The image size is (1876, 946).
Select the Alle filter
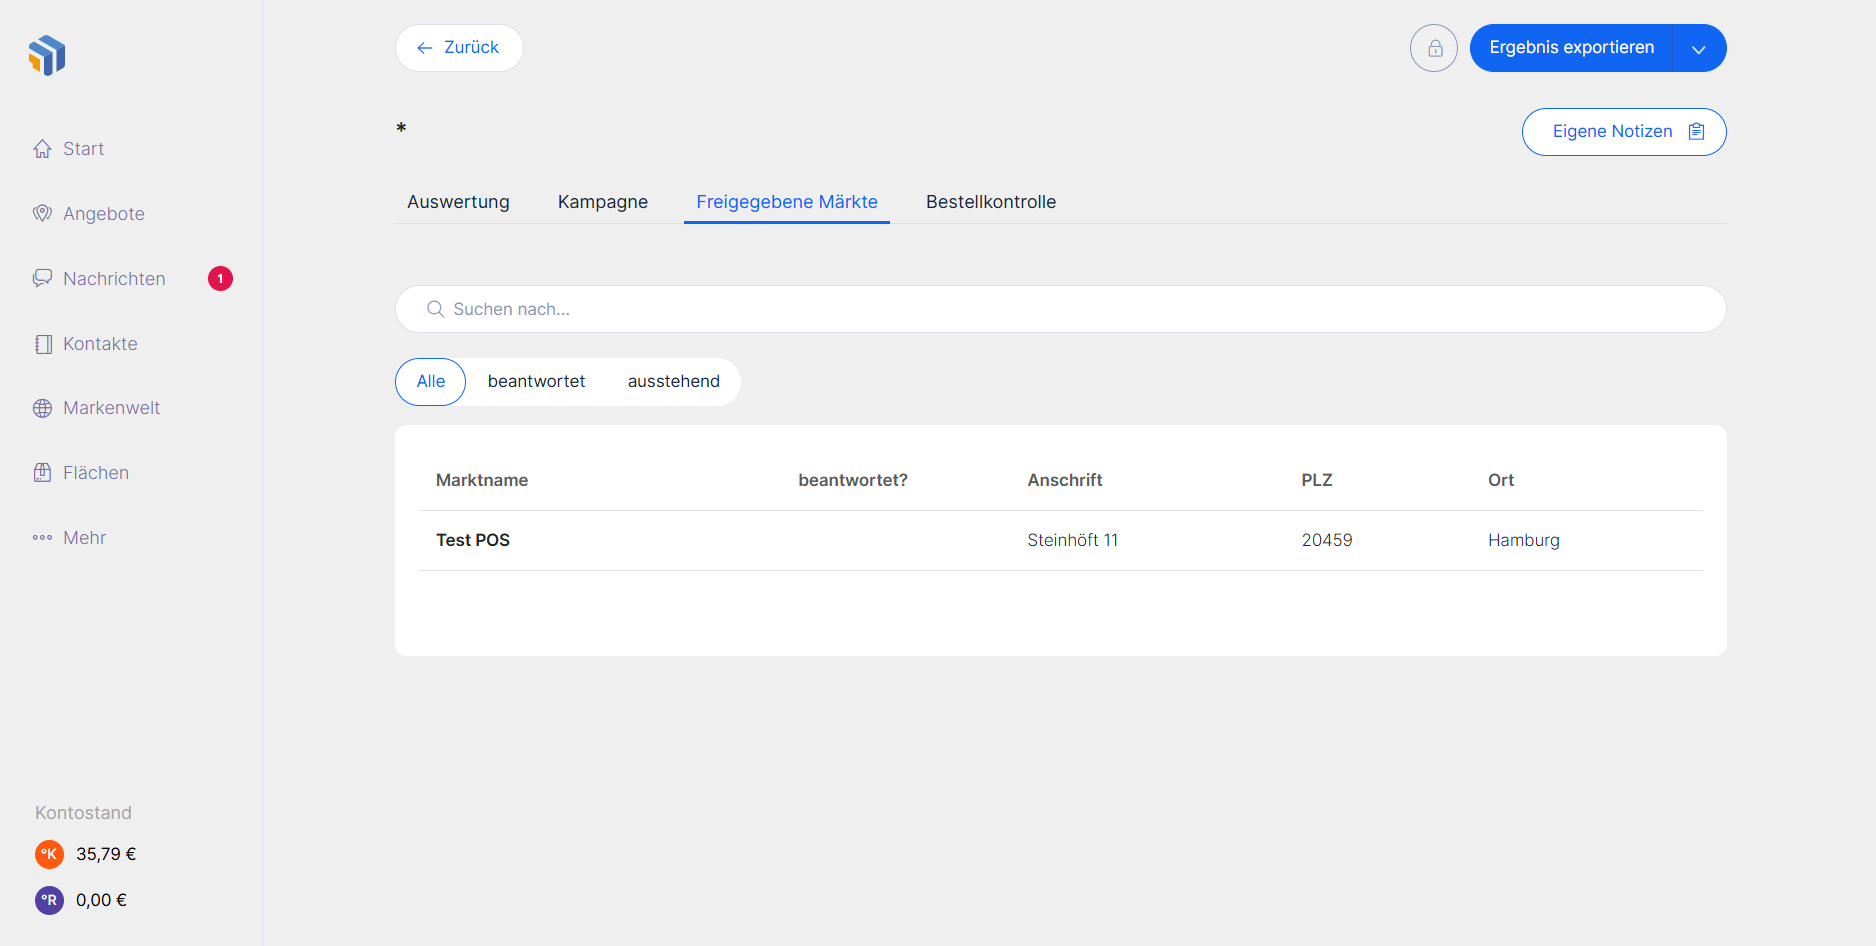pos(431,382)
